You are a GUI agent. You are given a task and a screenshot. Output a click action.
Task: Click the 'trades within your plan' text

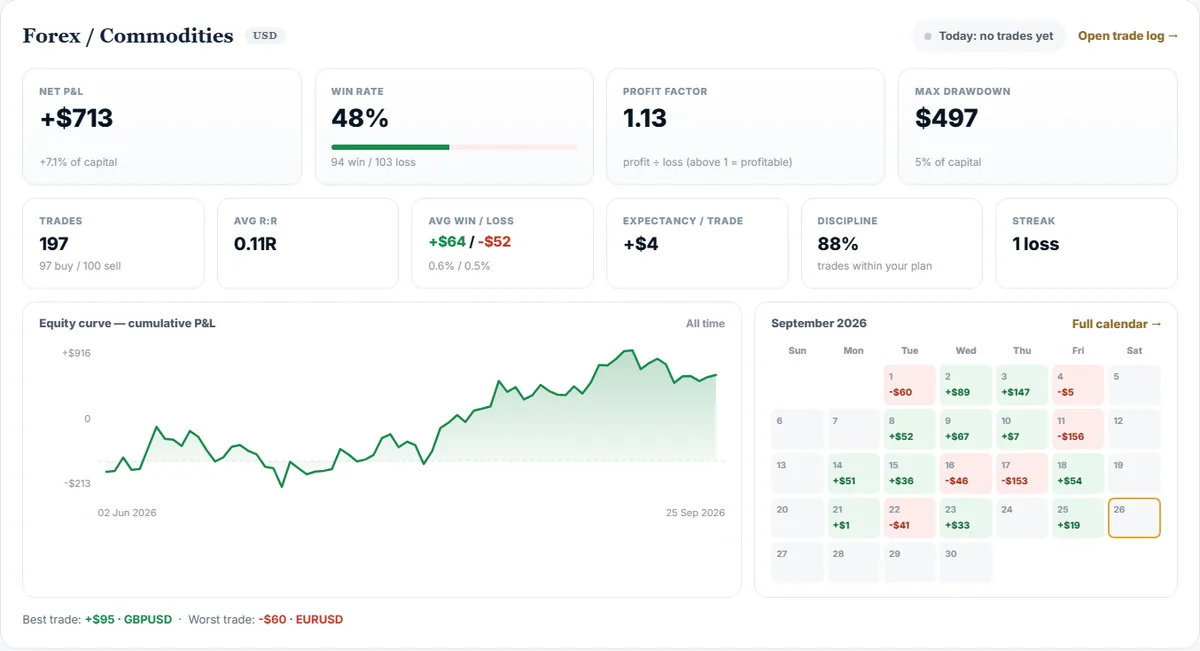pos(874,266)
